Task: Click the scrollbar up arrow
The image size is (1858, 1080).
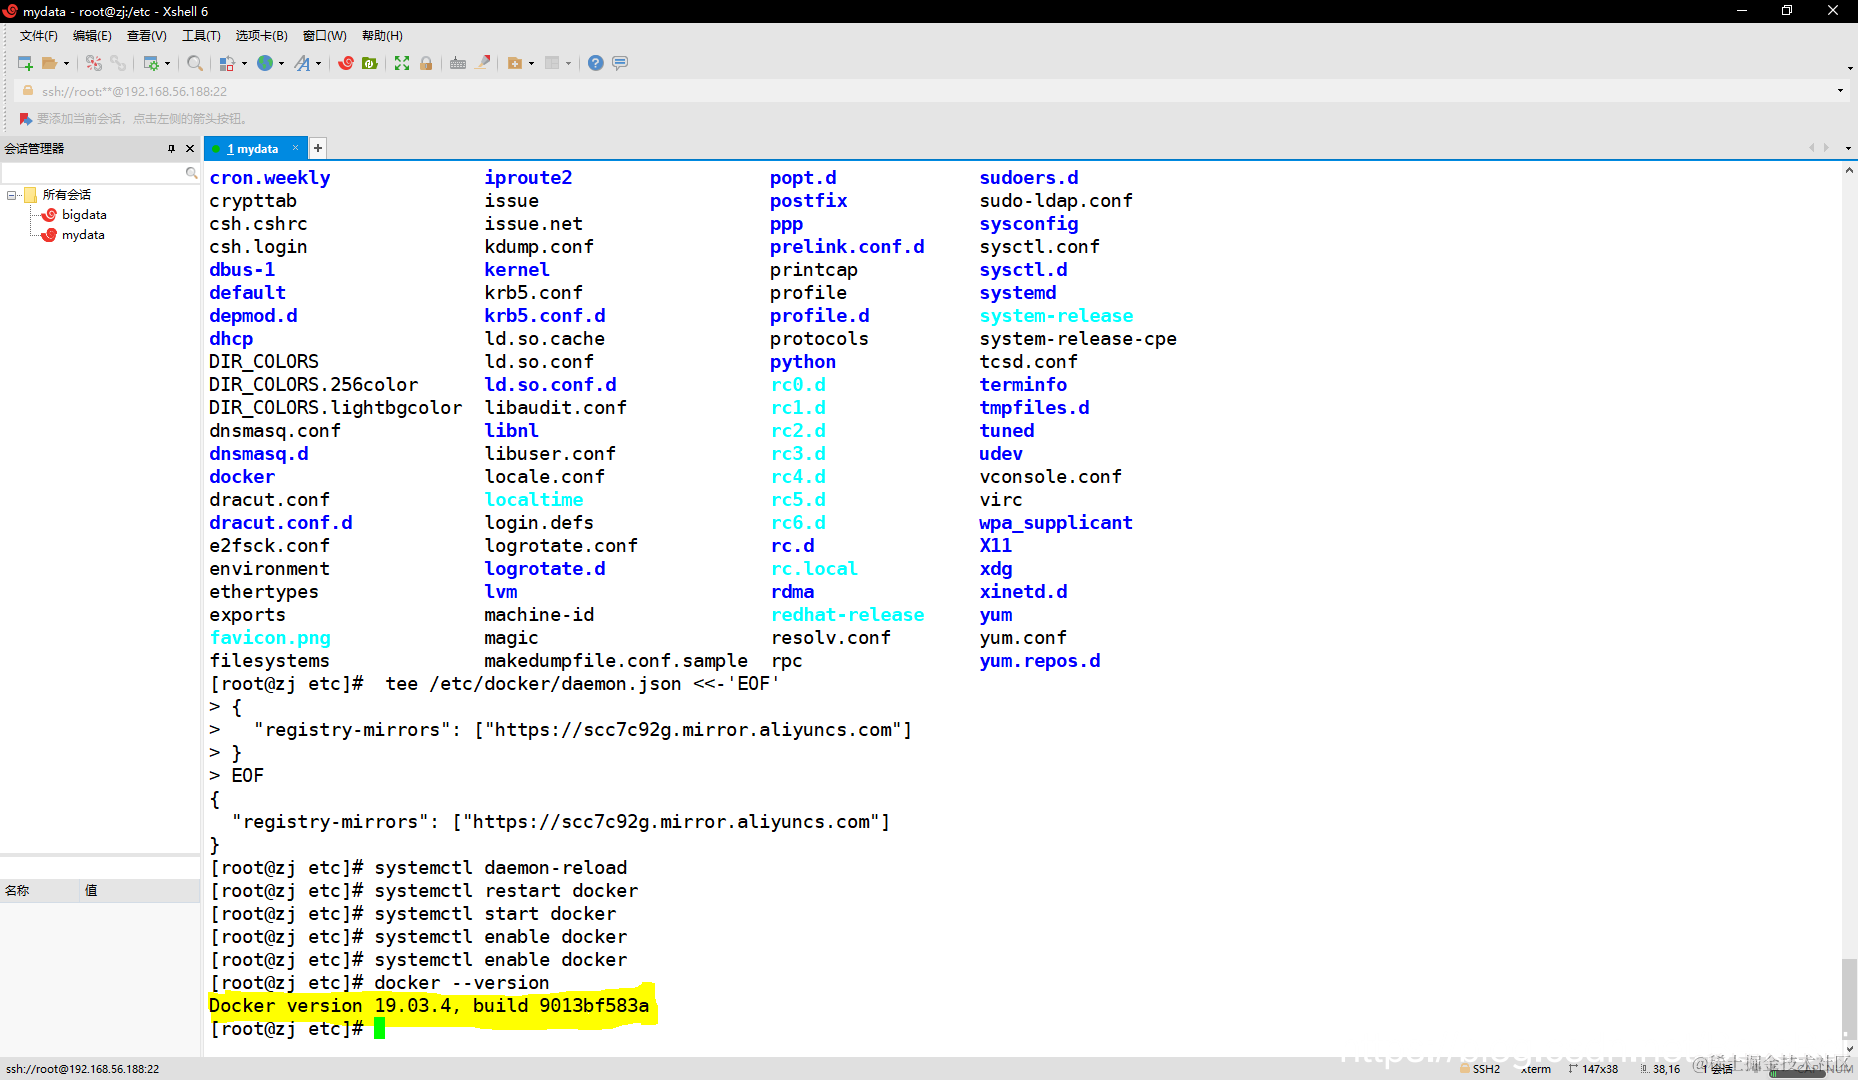Action: [1849, 171]
